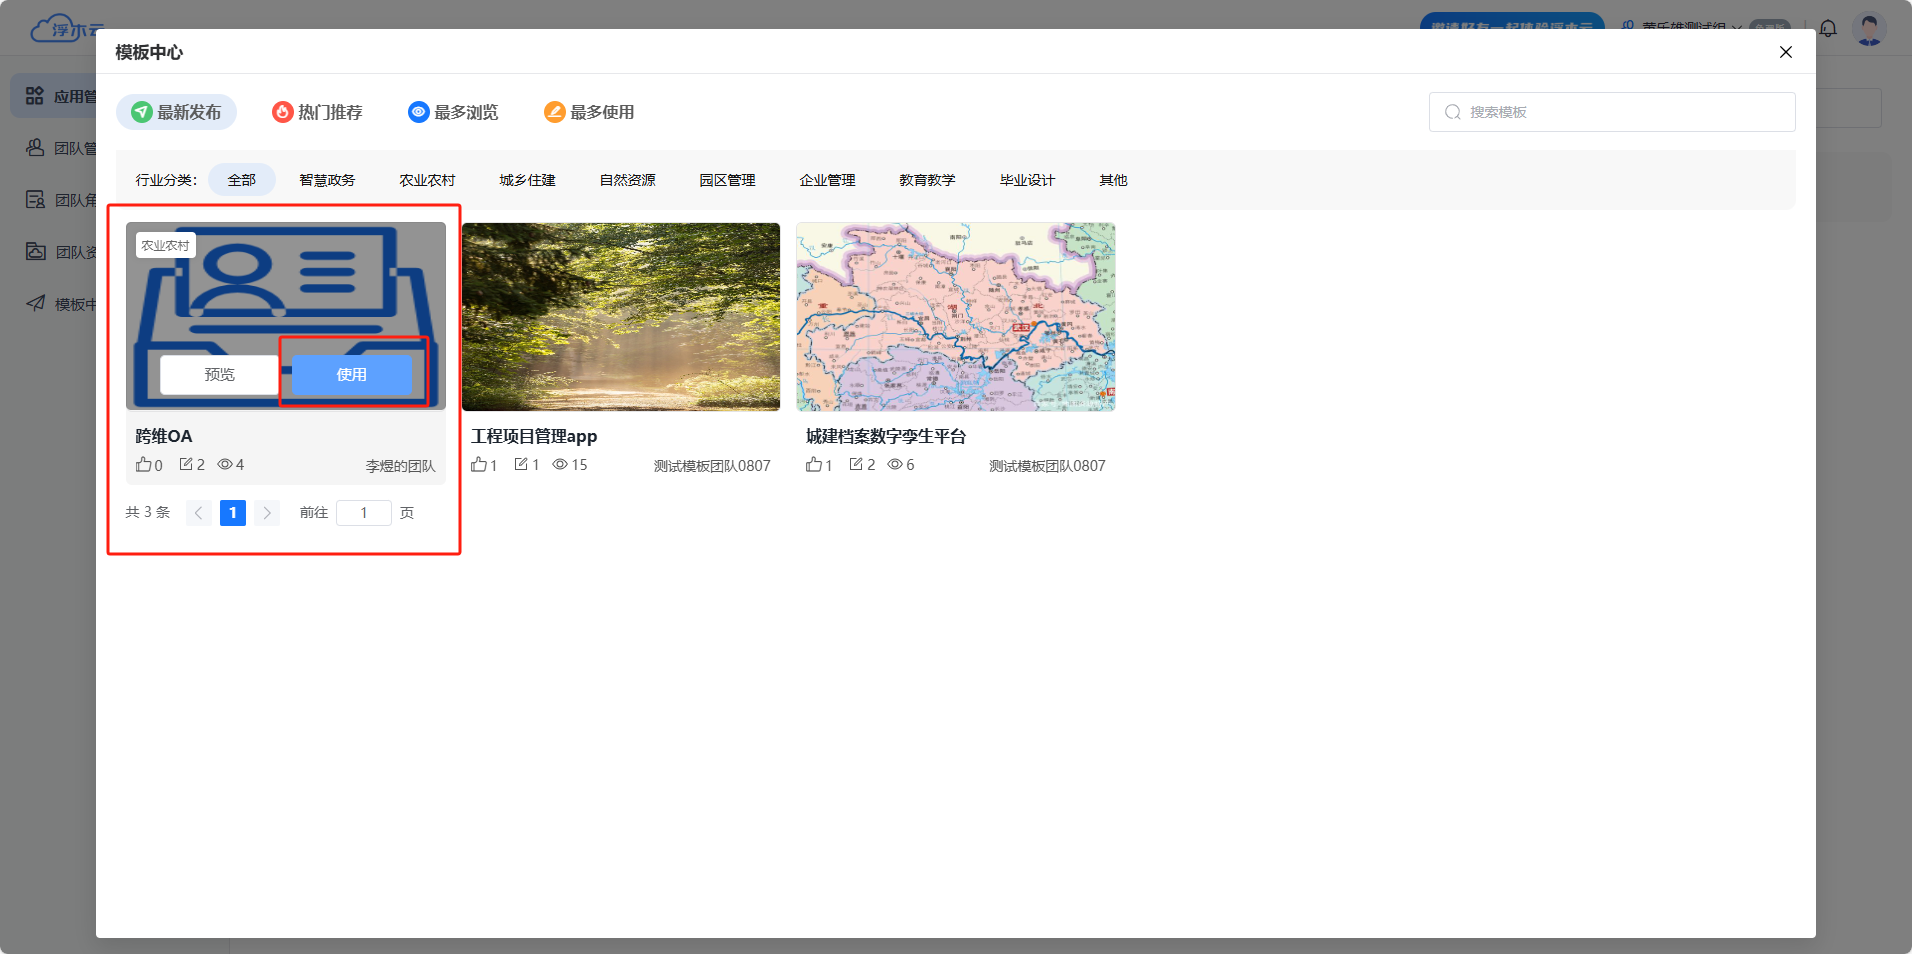Screen dimensions: 1912x954
Task: Go to the next page arrow
Action: tap(267, 513)
